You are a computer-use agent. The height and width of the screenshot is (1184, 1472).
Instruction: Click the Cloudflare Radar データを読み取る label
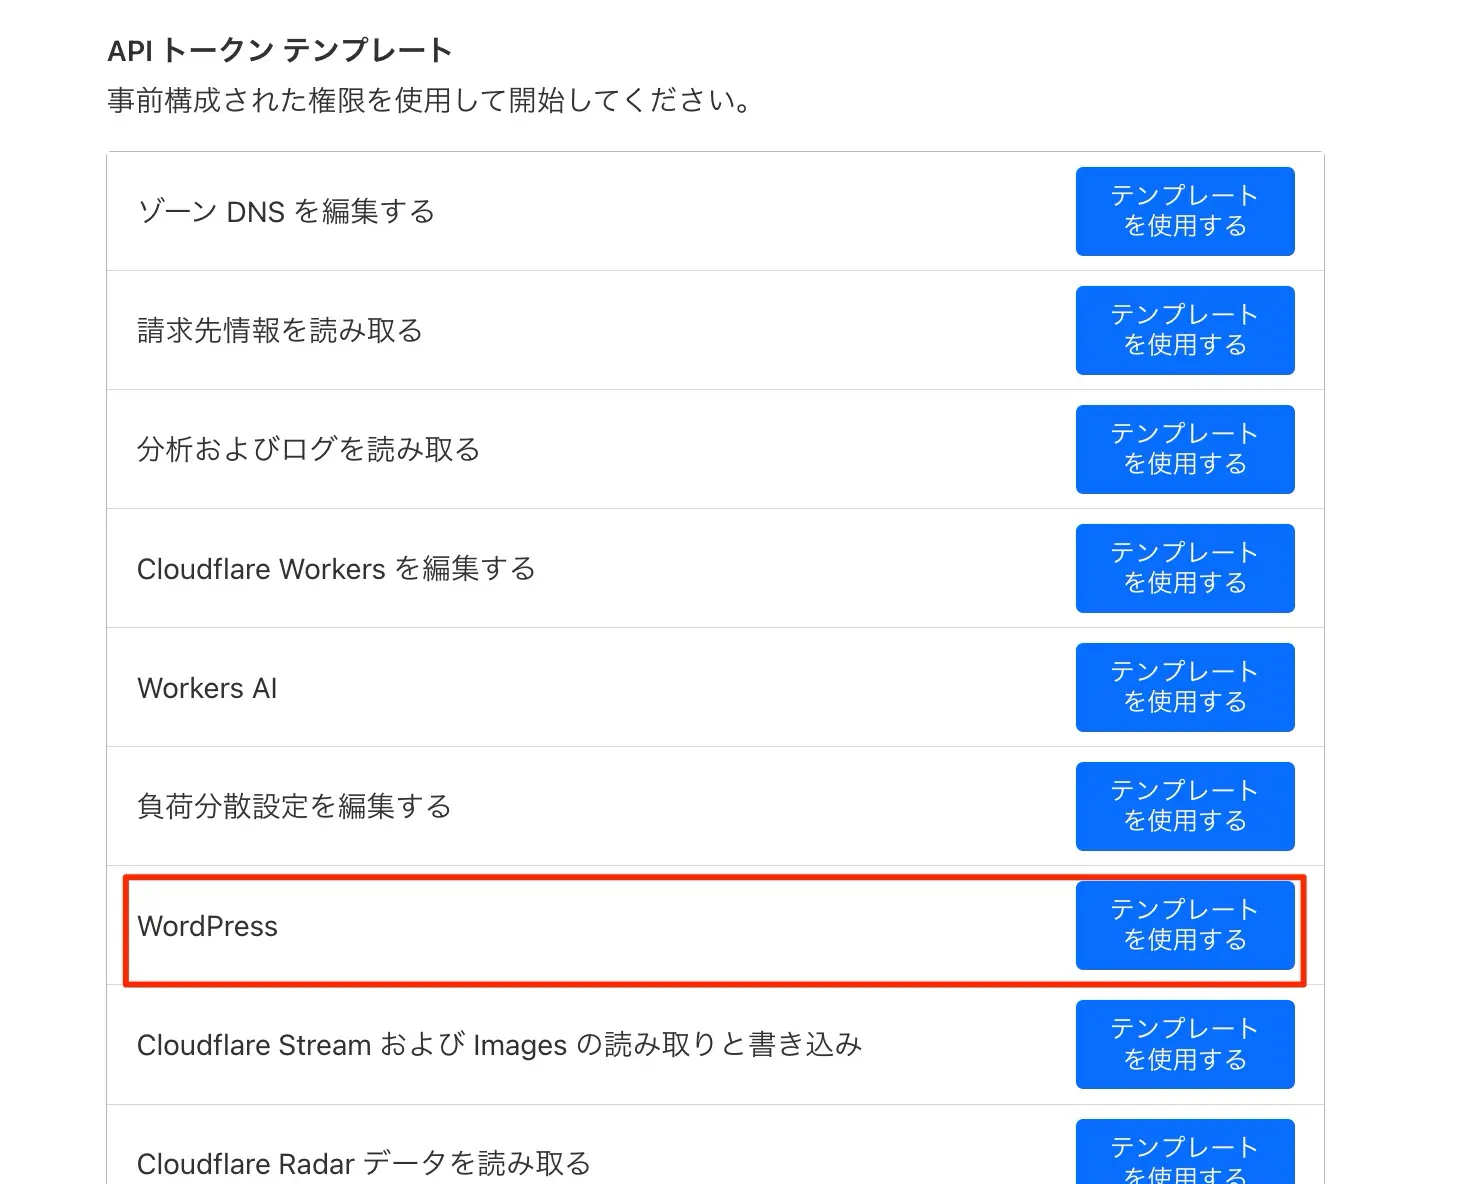[x=364, y=1164]
